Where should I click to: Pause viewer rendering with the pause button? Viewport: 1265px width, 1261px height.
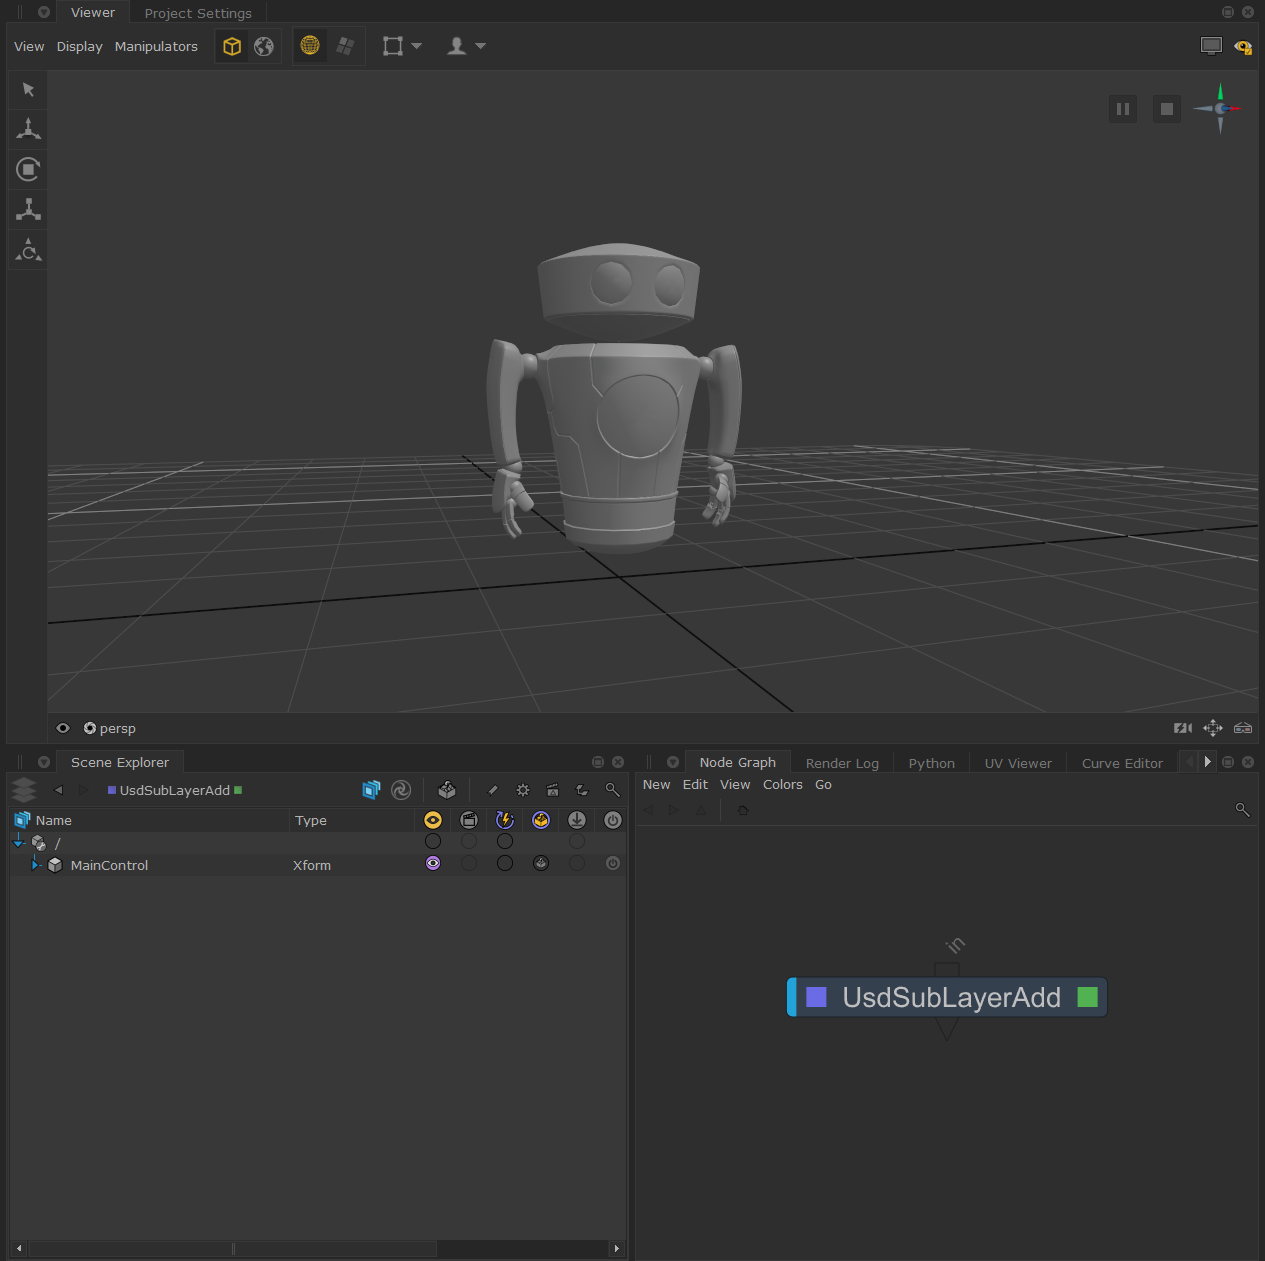[x=1123, y=109]
